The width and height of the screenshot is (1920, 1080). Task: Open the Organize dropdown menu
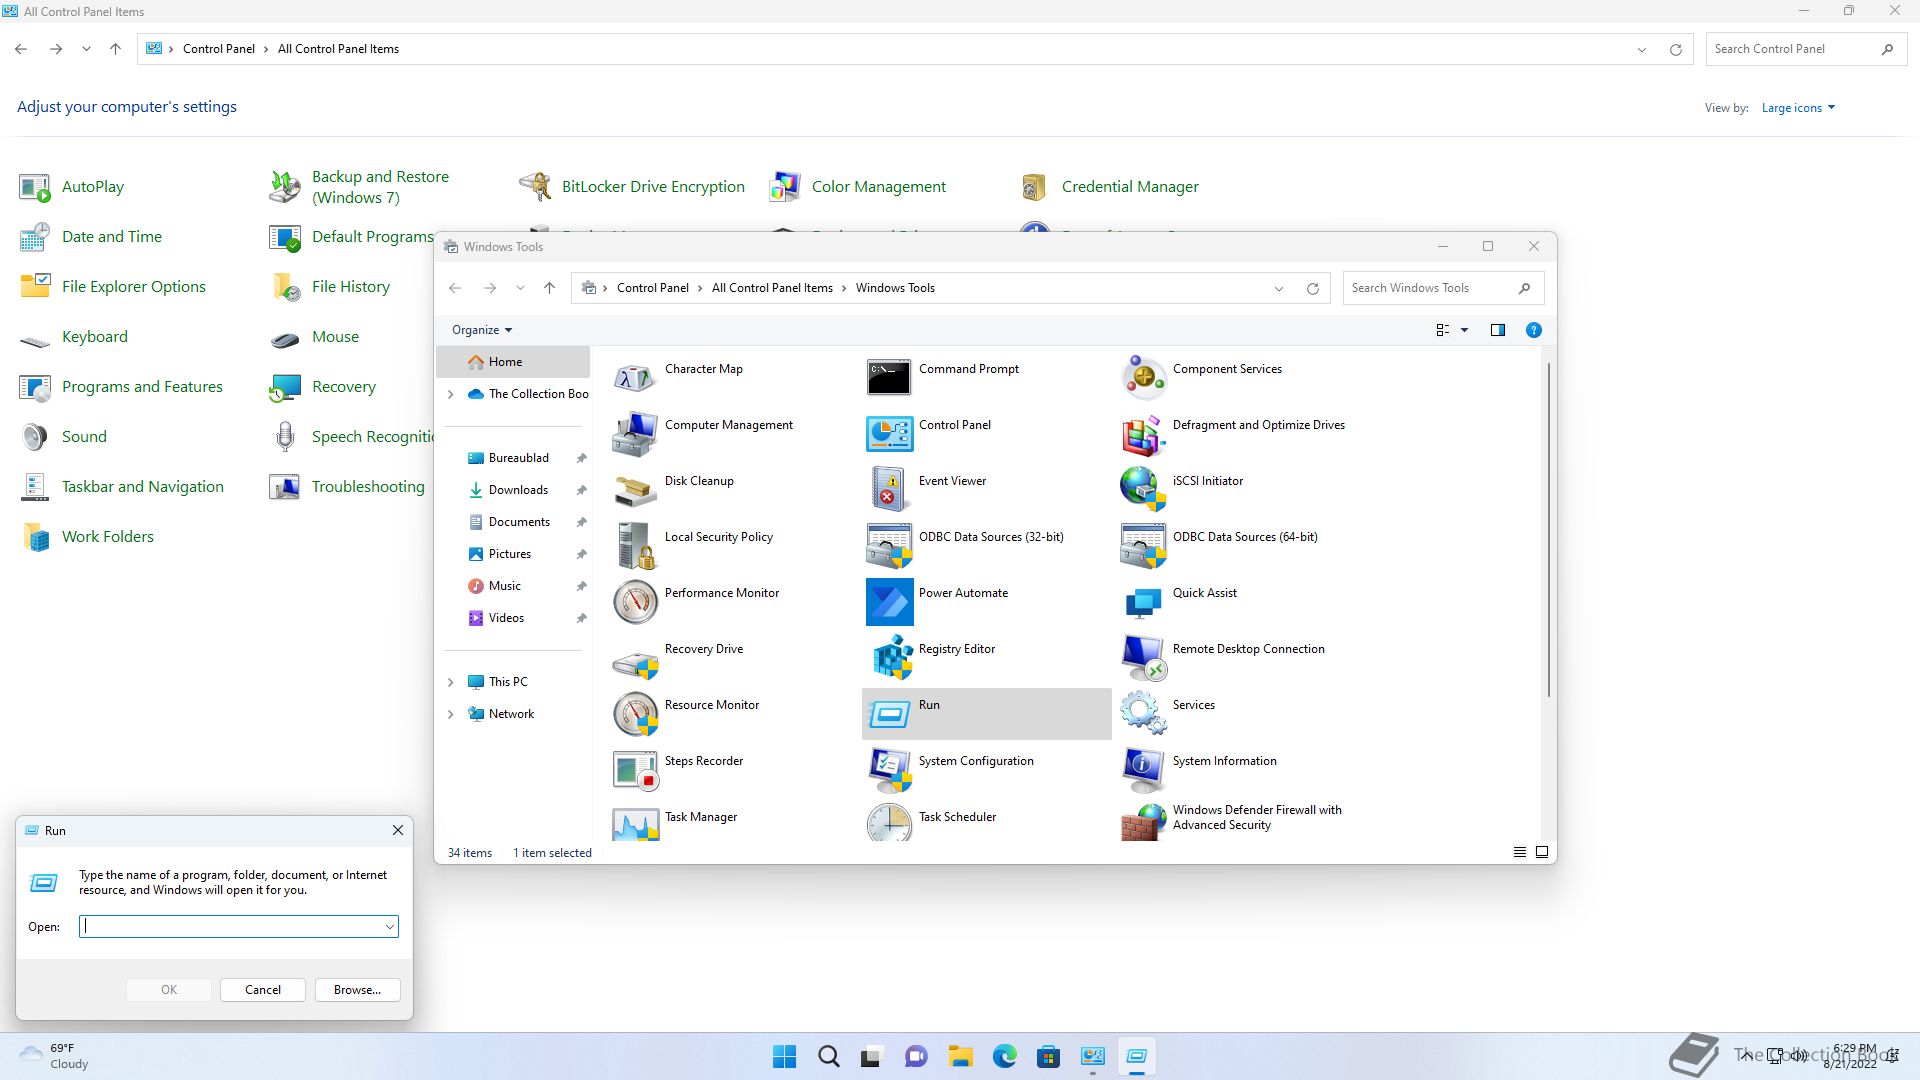[x=482, y=330]
